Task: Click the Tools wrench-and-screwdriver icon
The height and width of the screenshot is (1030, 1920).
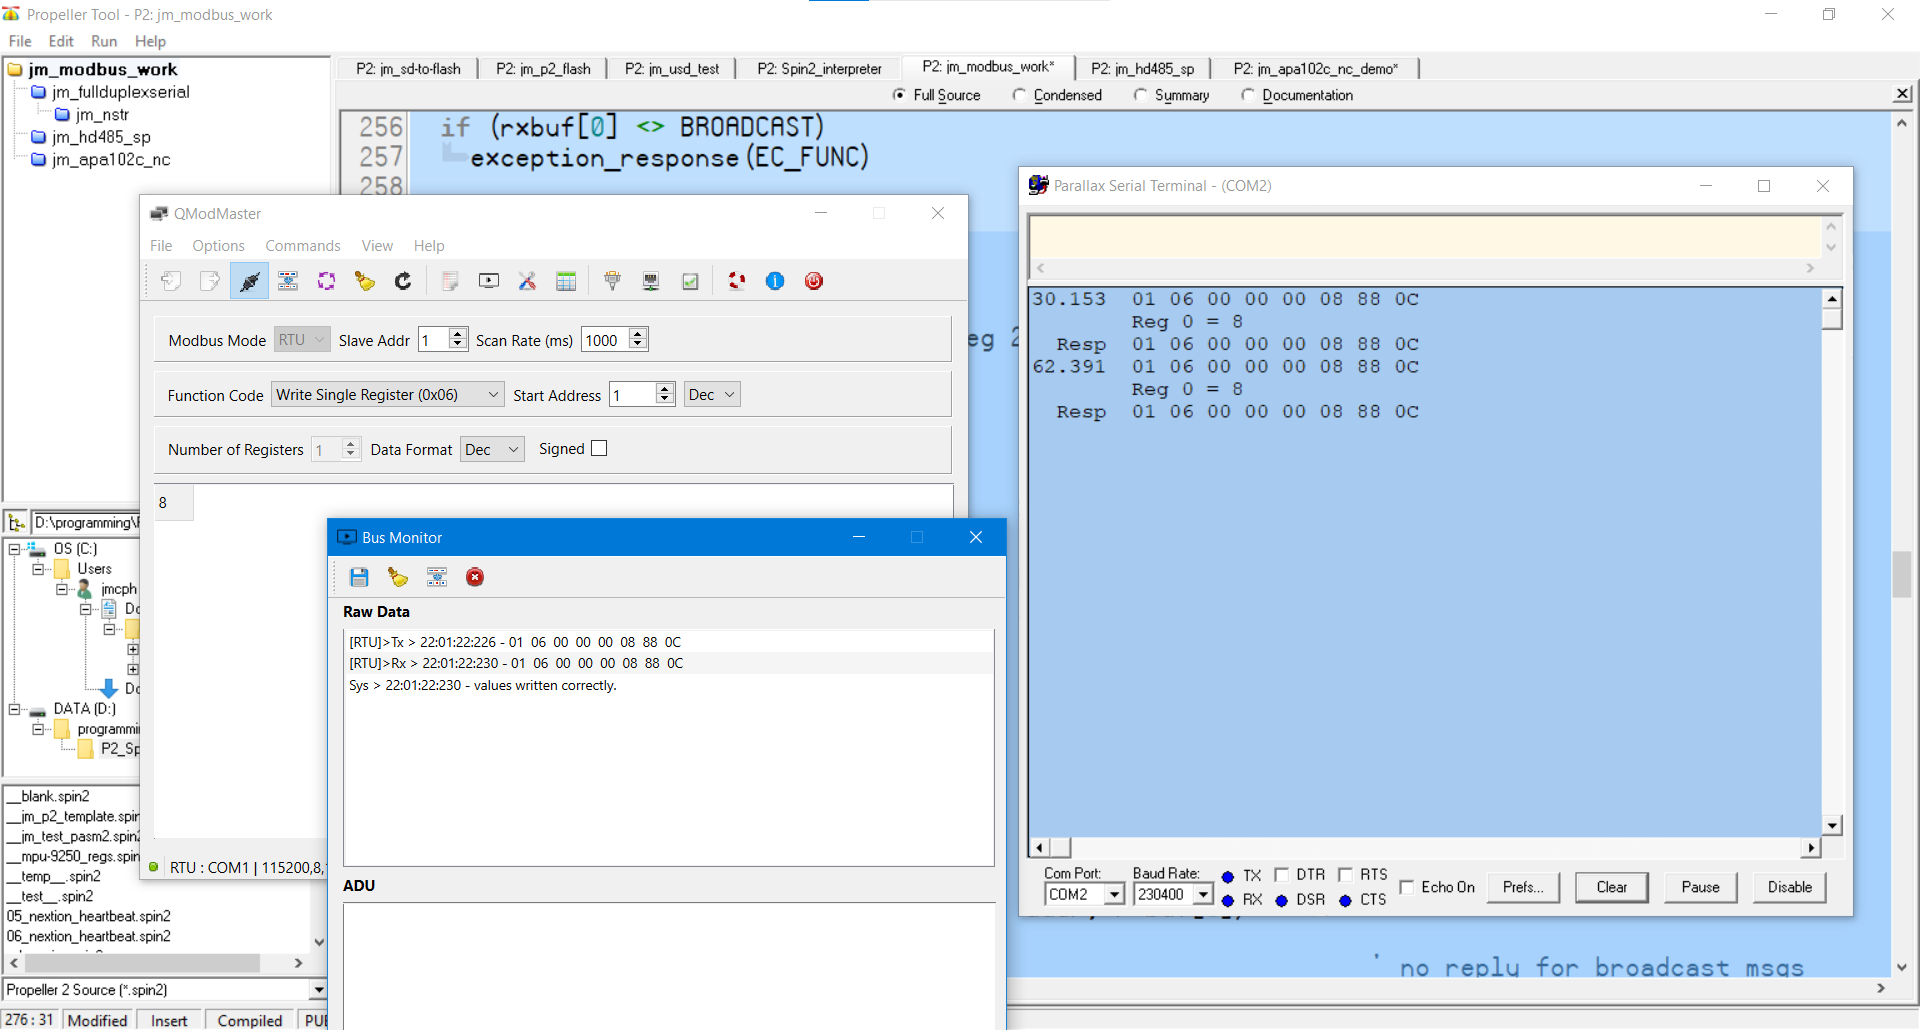Action: click(x=527, y=281)
